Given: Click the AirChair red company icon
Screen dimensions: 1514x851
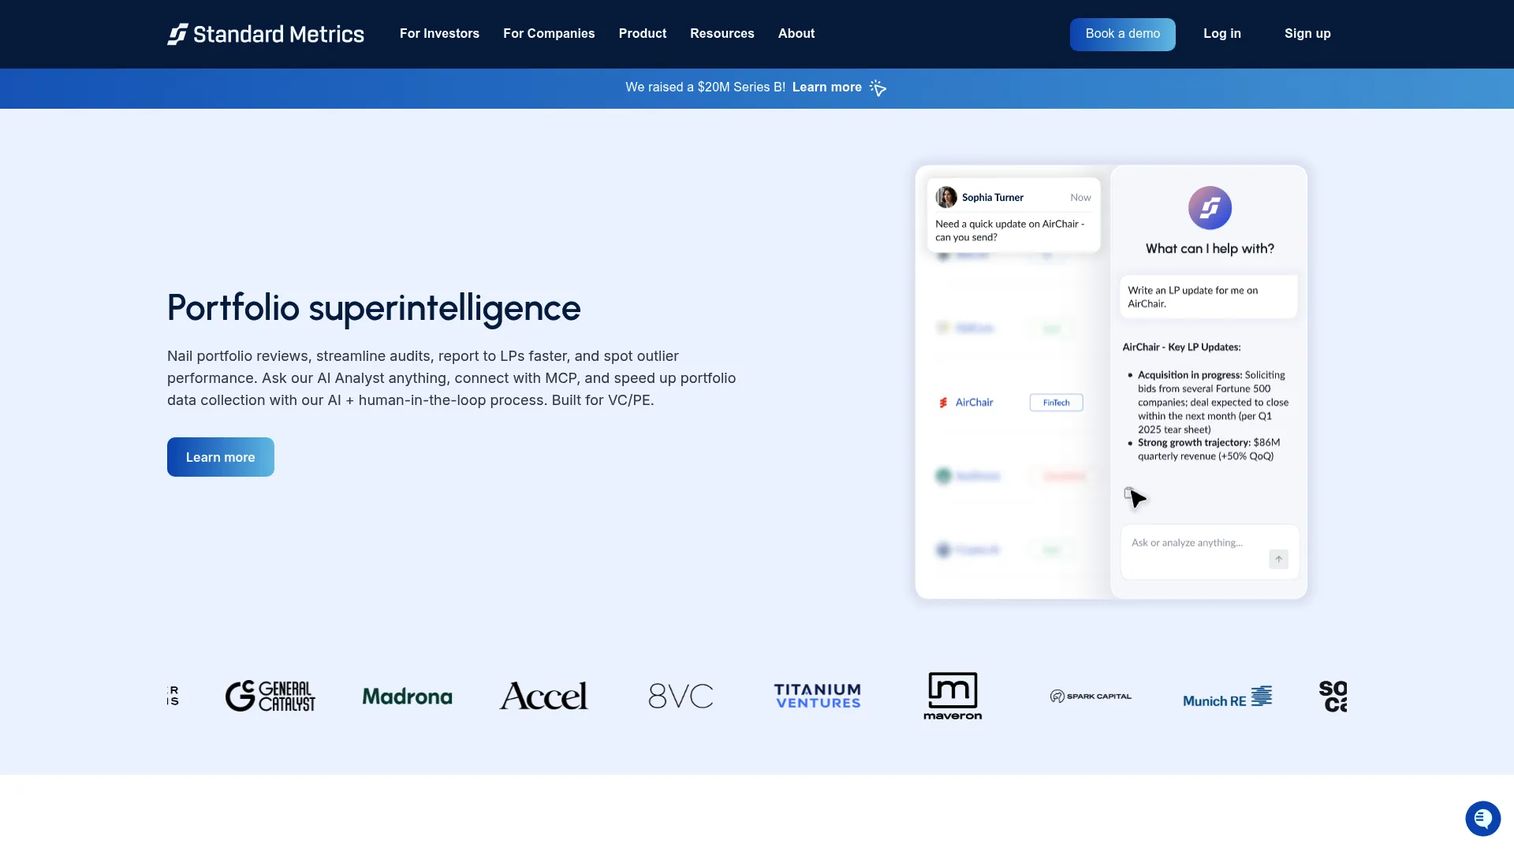Looking at the screenshot, I should (x=943, y=403).
